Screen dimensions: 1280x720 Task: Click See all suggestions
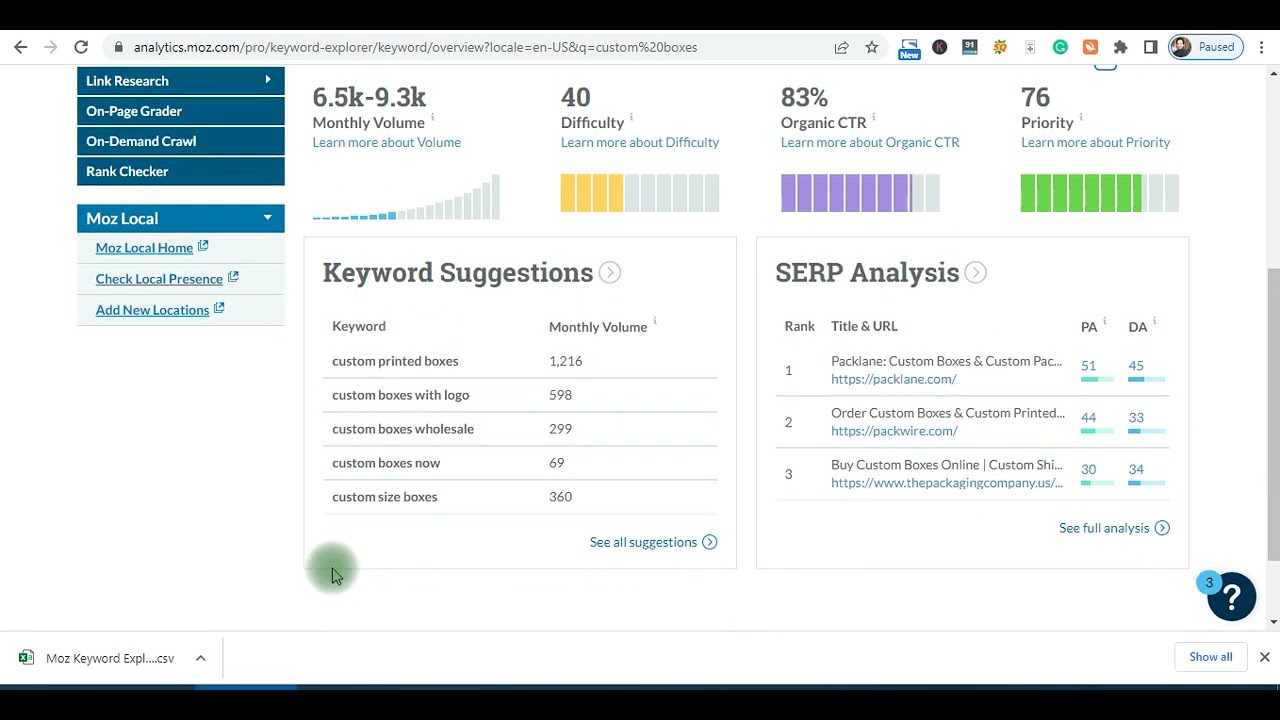tap(653, 542)
